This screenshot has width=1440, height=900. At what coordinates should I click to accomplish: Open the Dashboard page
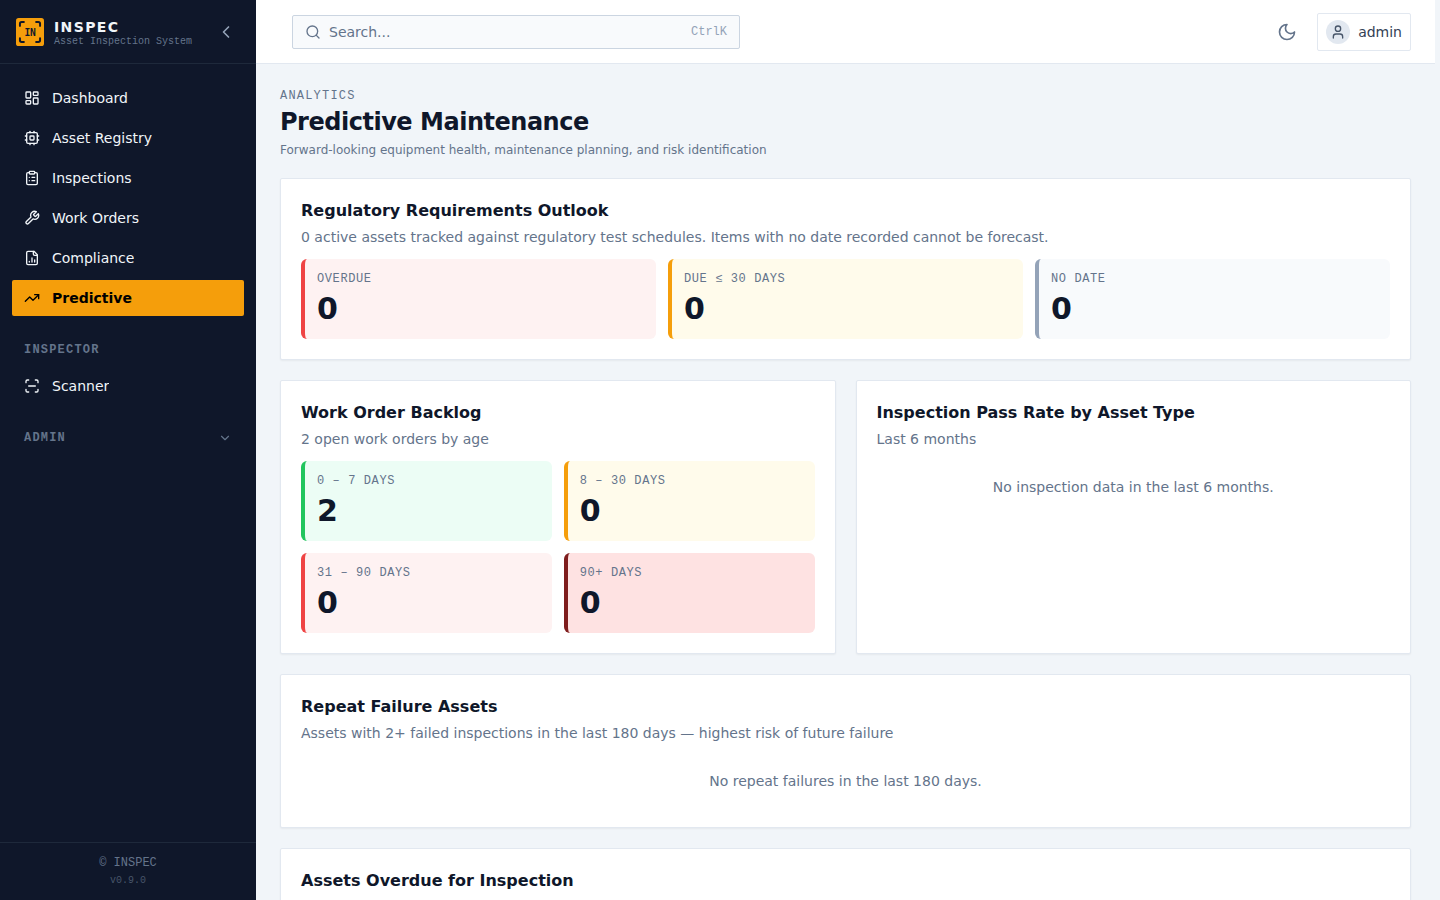[x=128, y=98]
